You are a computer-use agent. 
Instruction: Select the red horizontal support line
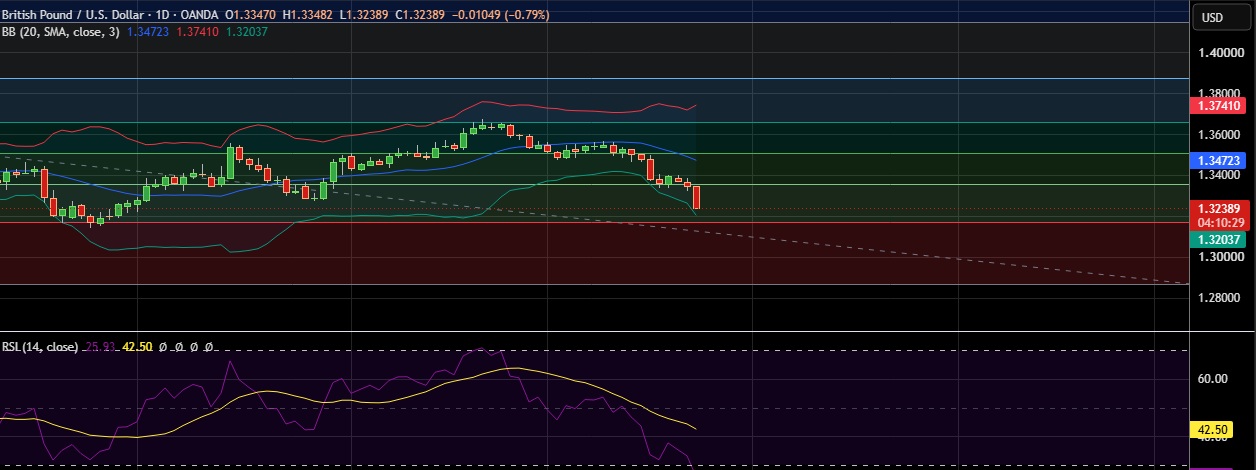click(x=594, y=222)
